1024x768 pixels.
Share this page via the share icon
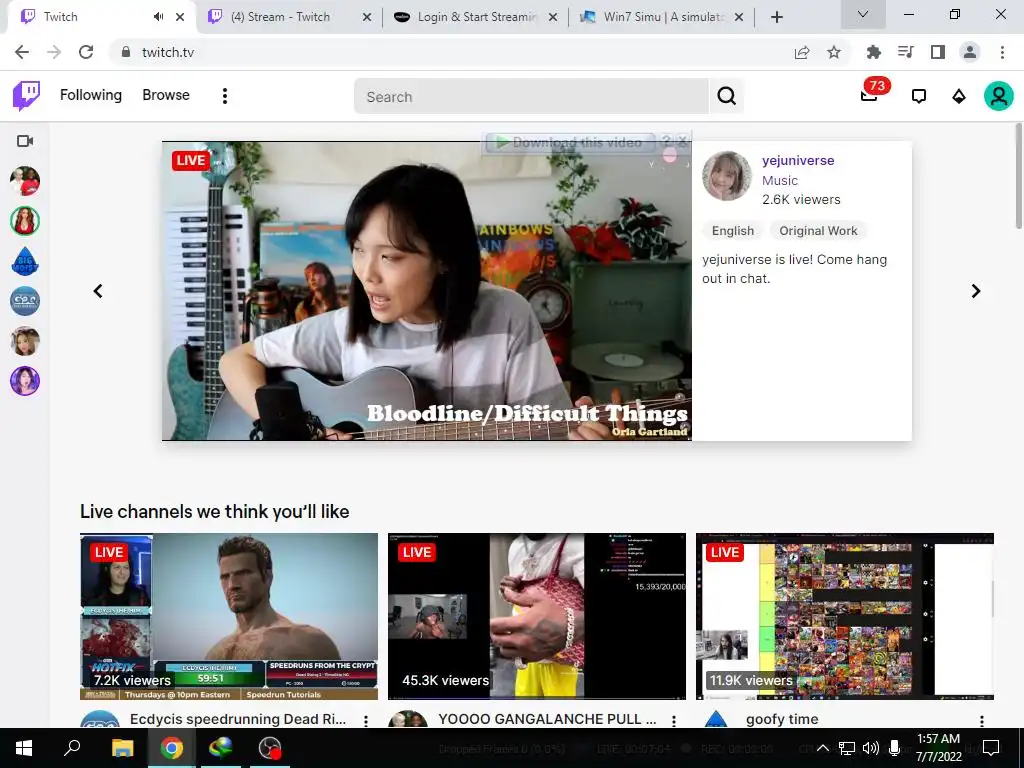point(802,52)
